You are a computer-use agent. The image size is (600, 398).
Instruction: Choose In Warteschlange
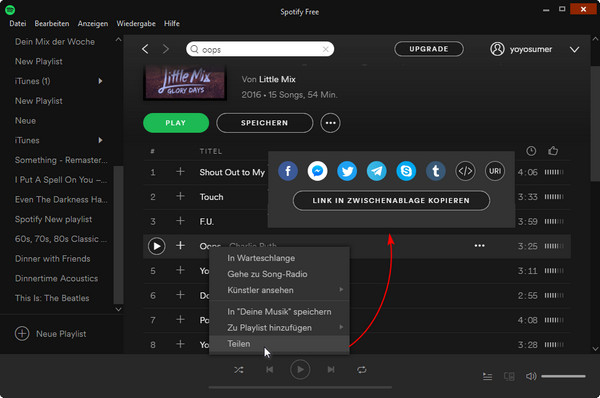(279, 258)
